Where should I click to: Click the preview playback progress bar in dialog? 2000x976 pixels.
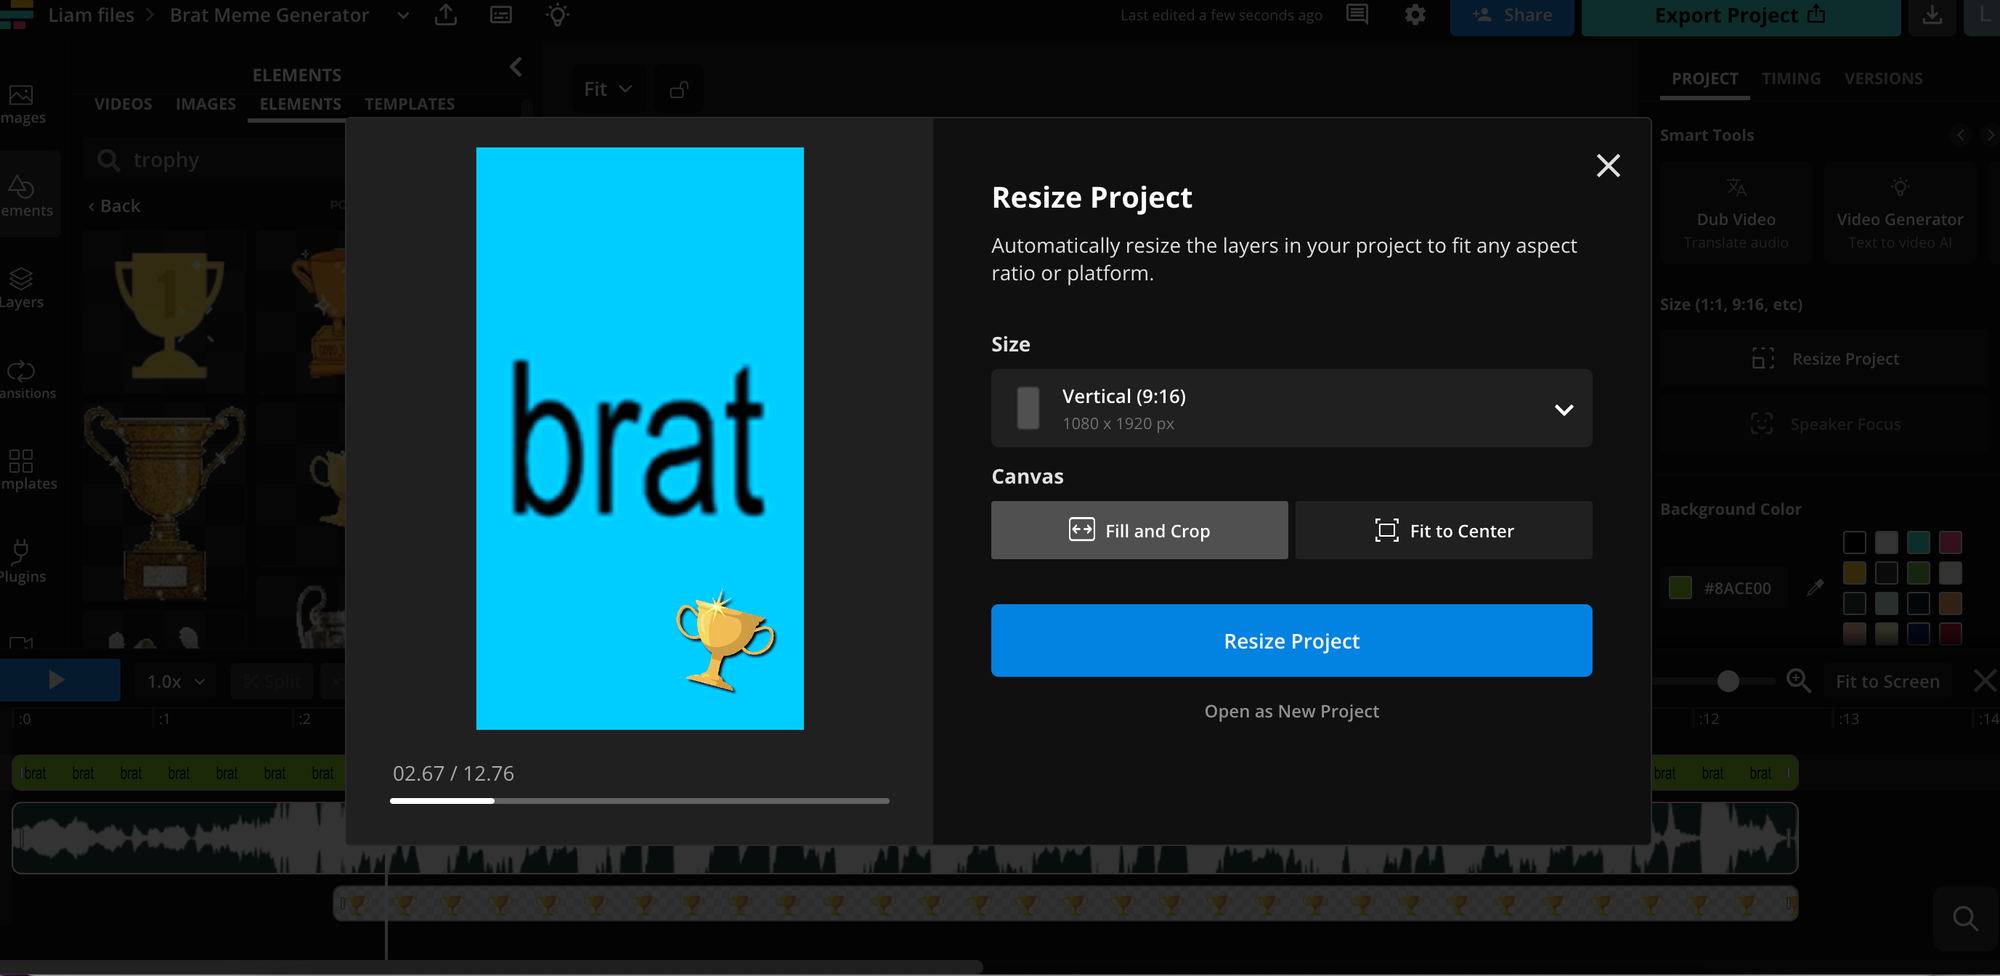639,800
